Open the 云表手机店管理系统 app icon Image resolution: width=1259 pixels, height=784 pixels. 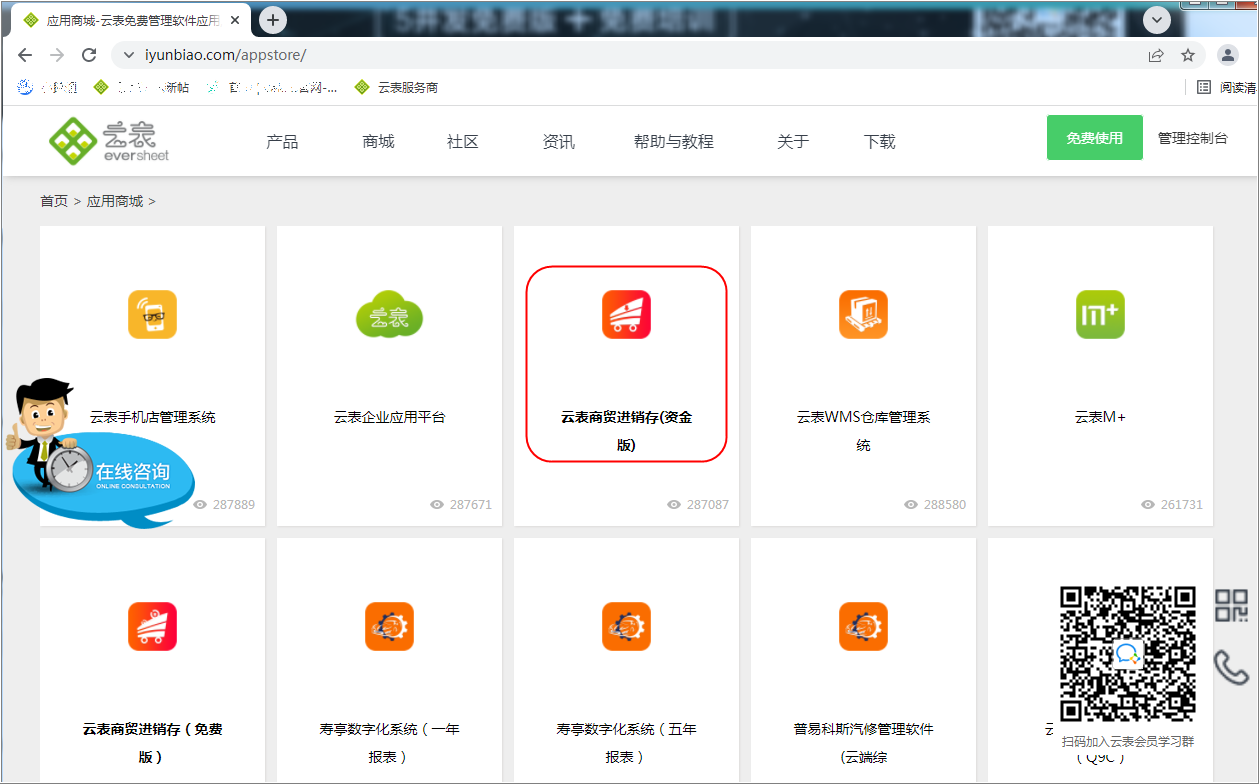coord(152,314)
